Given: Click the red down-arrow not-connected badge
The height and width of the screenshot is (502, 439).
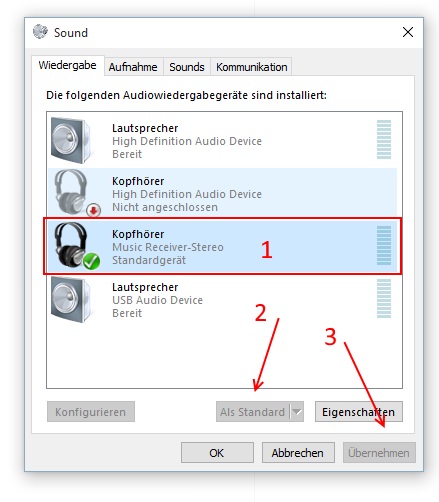Looking at the screenshot, I should (94, 210).
